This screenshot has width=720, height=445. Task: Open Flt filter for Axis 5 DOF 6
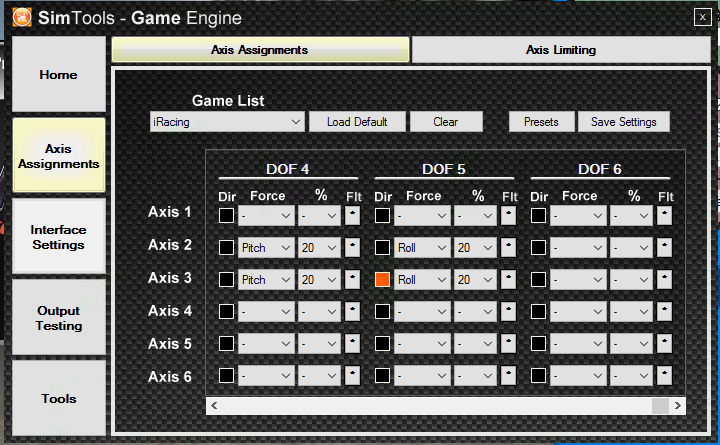coord(664,344)
